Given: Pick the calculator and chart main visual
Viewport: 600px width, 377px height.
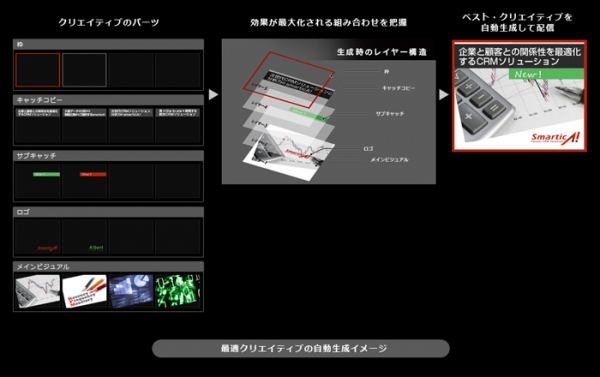Looking at the screenshot, I should (38, 291).
